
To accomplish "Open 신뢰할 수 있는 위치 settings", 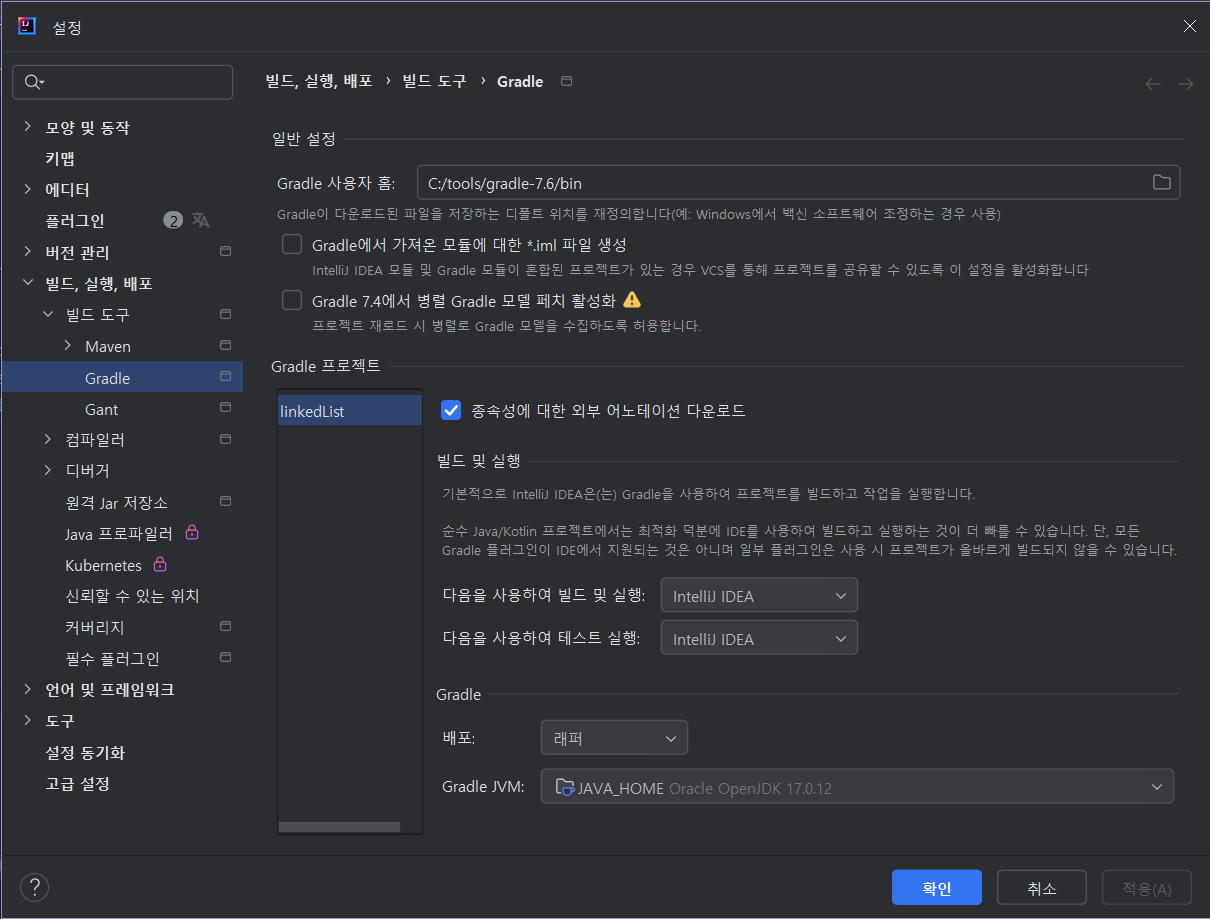I will pos(132,596).
